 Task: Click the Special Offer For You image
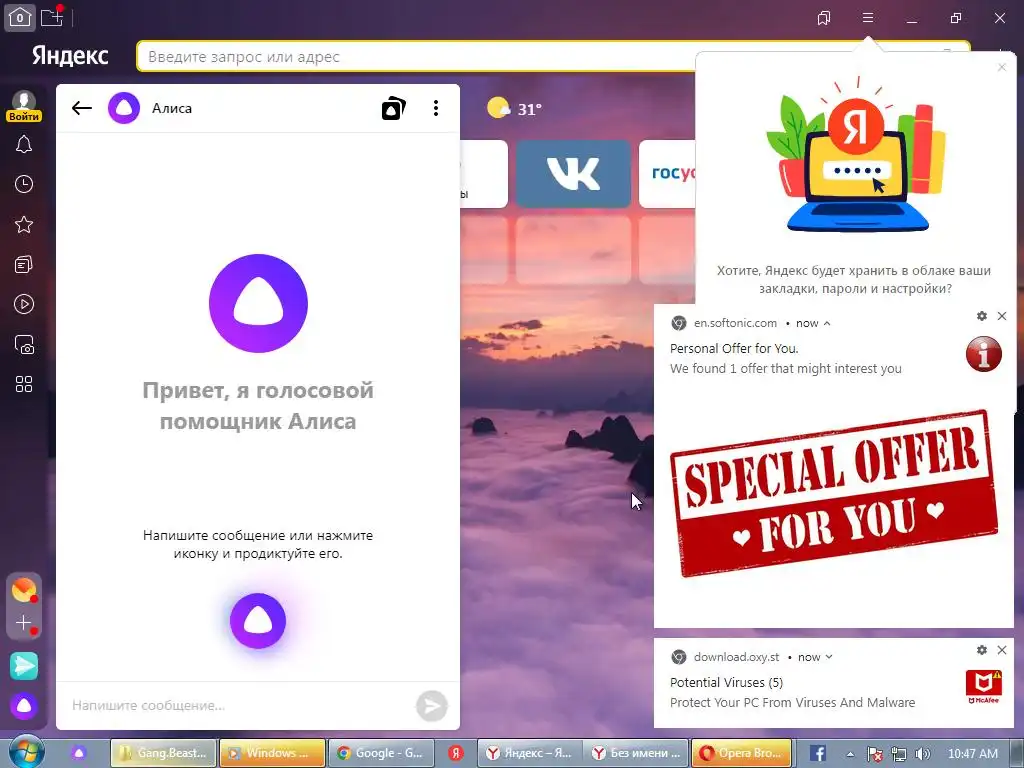tap(834, 494)
